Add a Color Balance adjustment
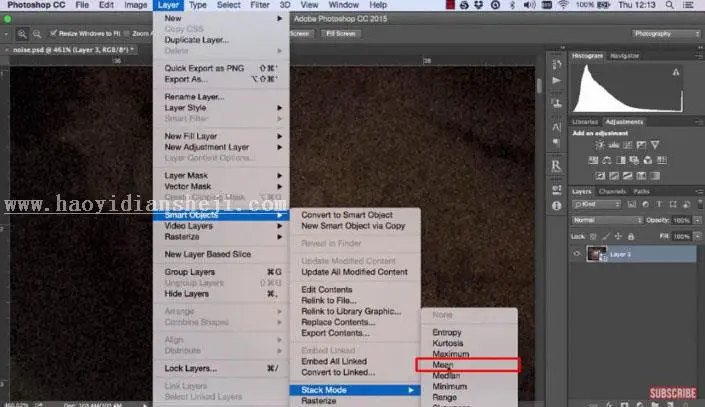705x407 pixels. pyautogui.click(x=607, y=160)
